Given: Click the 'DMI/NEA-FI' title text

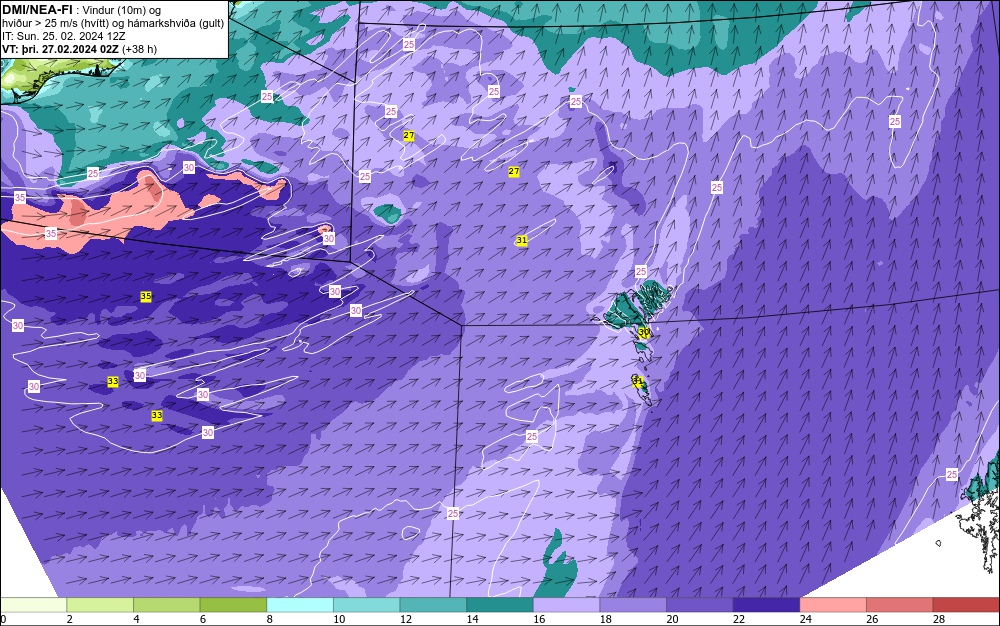Looking at the screenshot, I should (37, 10).
